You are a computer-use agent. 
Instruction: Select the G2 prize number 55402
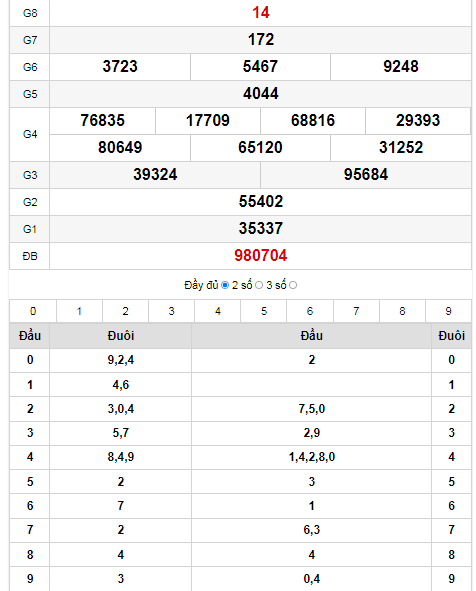tap(260, 201)
